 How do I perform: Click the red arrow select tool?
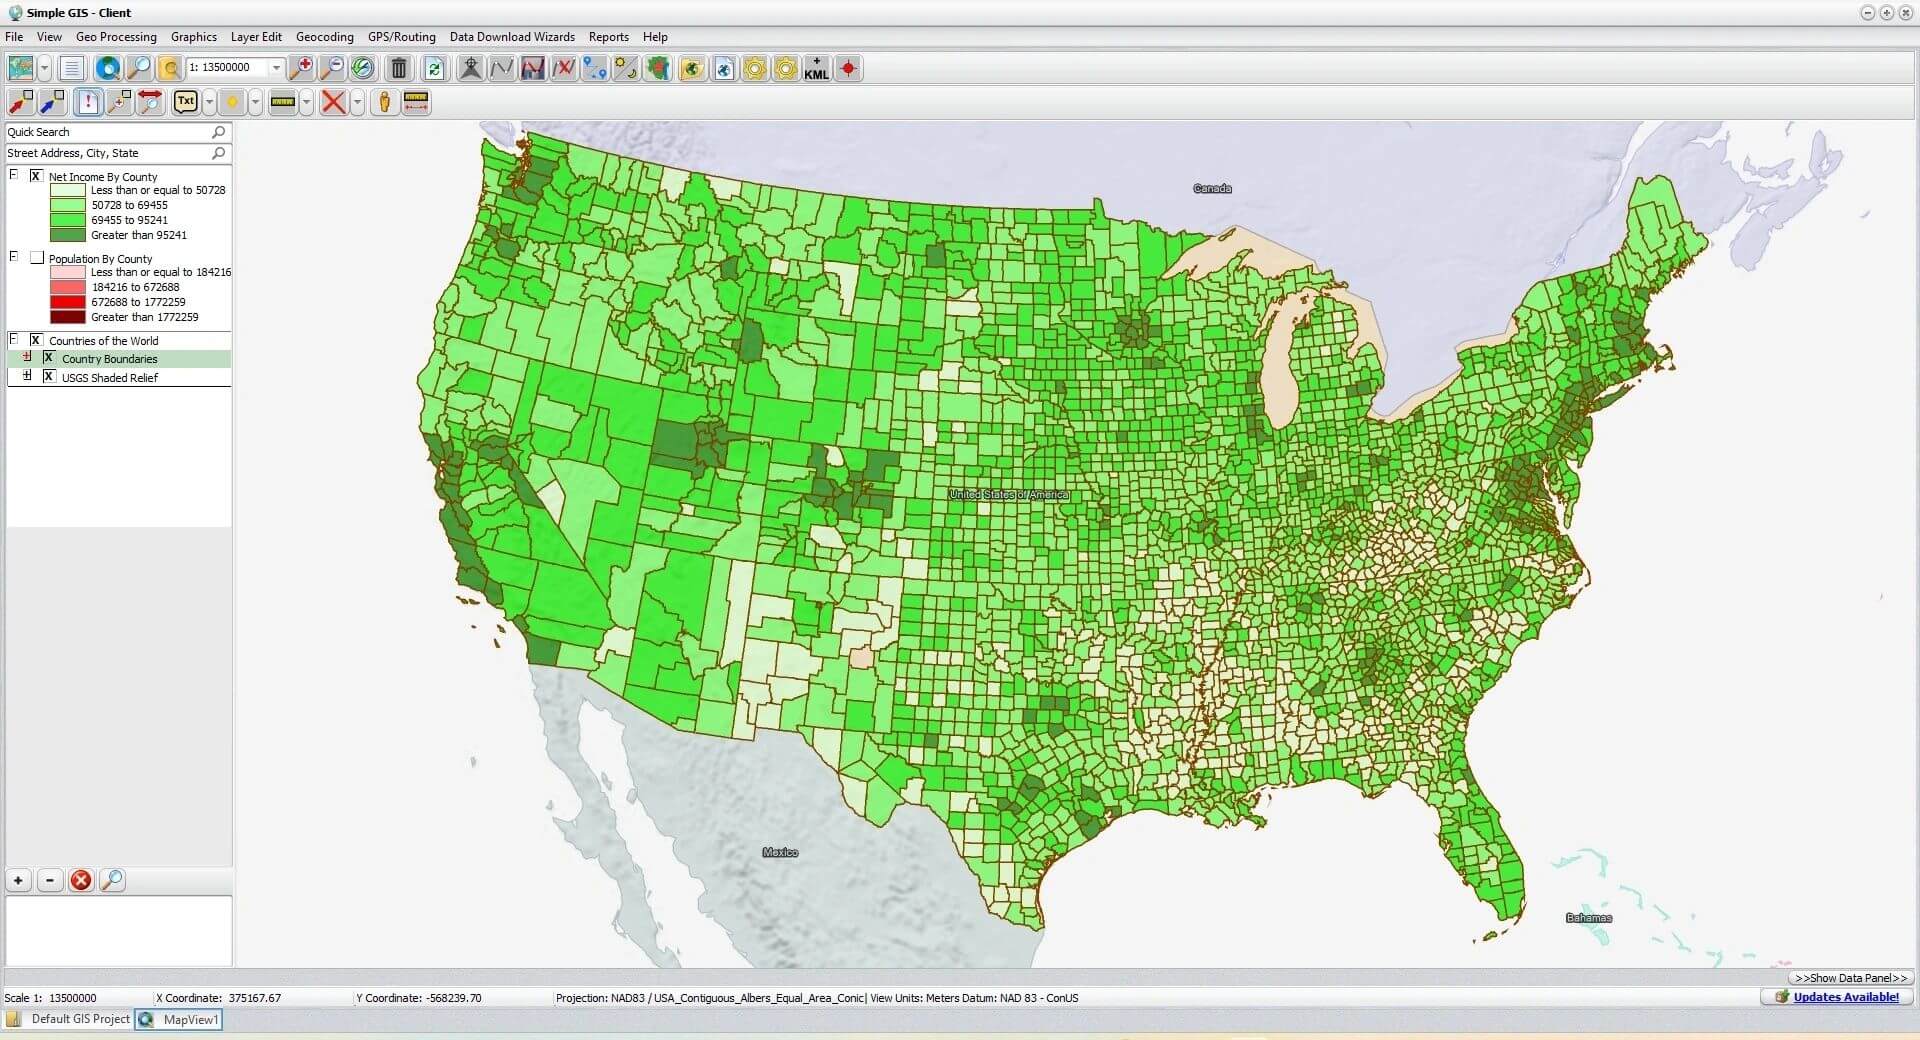(21, 101)
